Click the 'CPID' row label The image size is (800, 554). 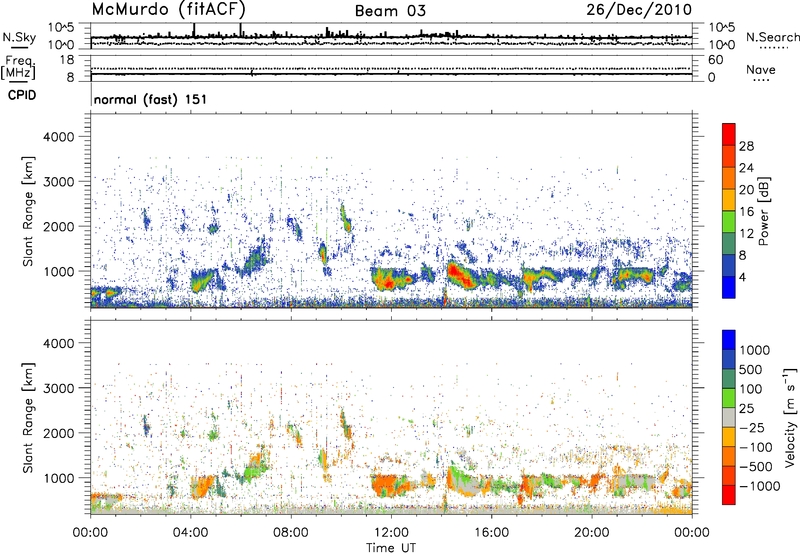coord(21,95)
